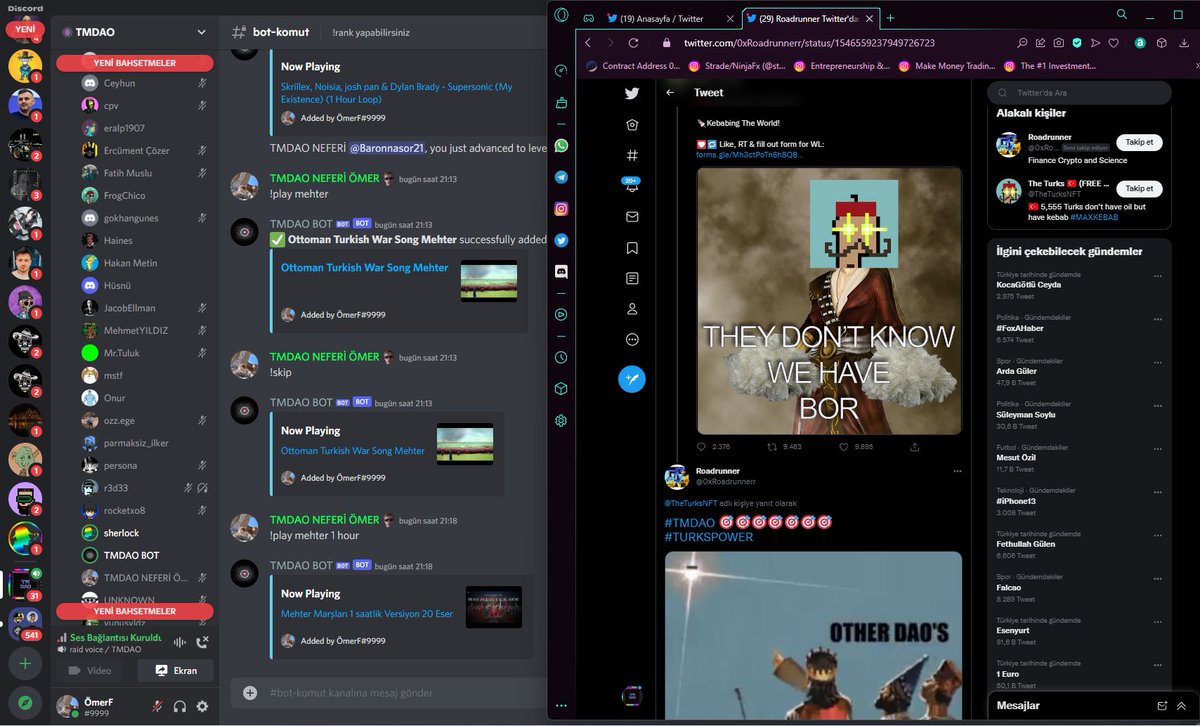The image size is (1200, 726).
Task: Toggle Opera ad blocker shield
Action: [x=1076, y=43]
